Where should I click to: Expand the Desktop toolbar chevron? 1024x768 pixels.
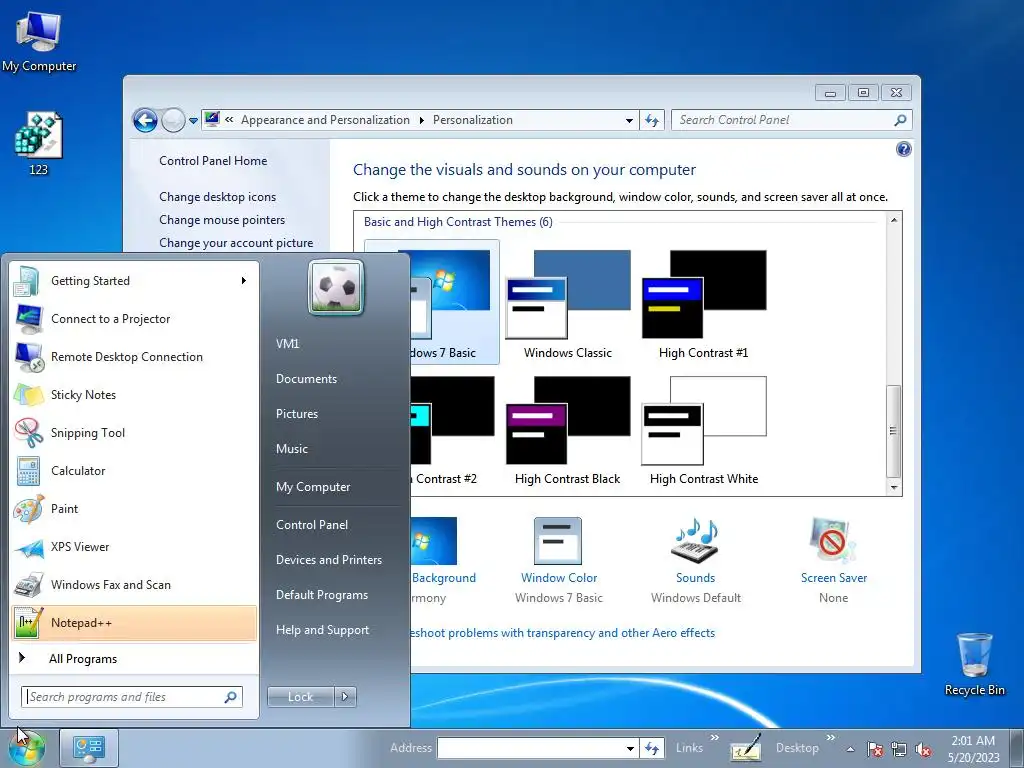click(x=831, y=738)
